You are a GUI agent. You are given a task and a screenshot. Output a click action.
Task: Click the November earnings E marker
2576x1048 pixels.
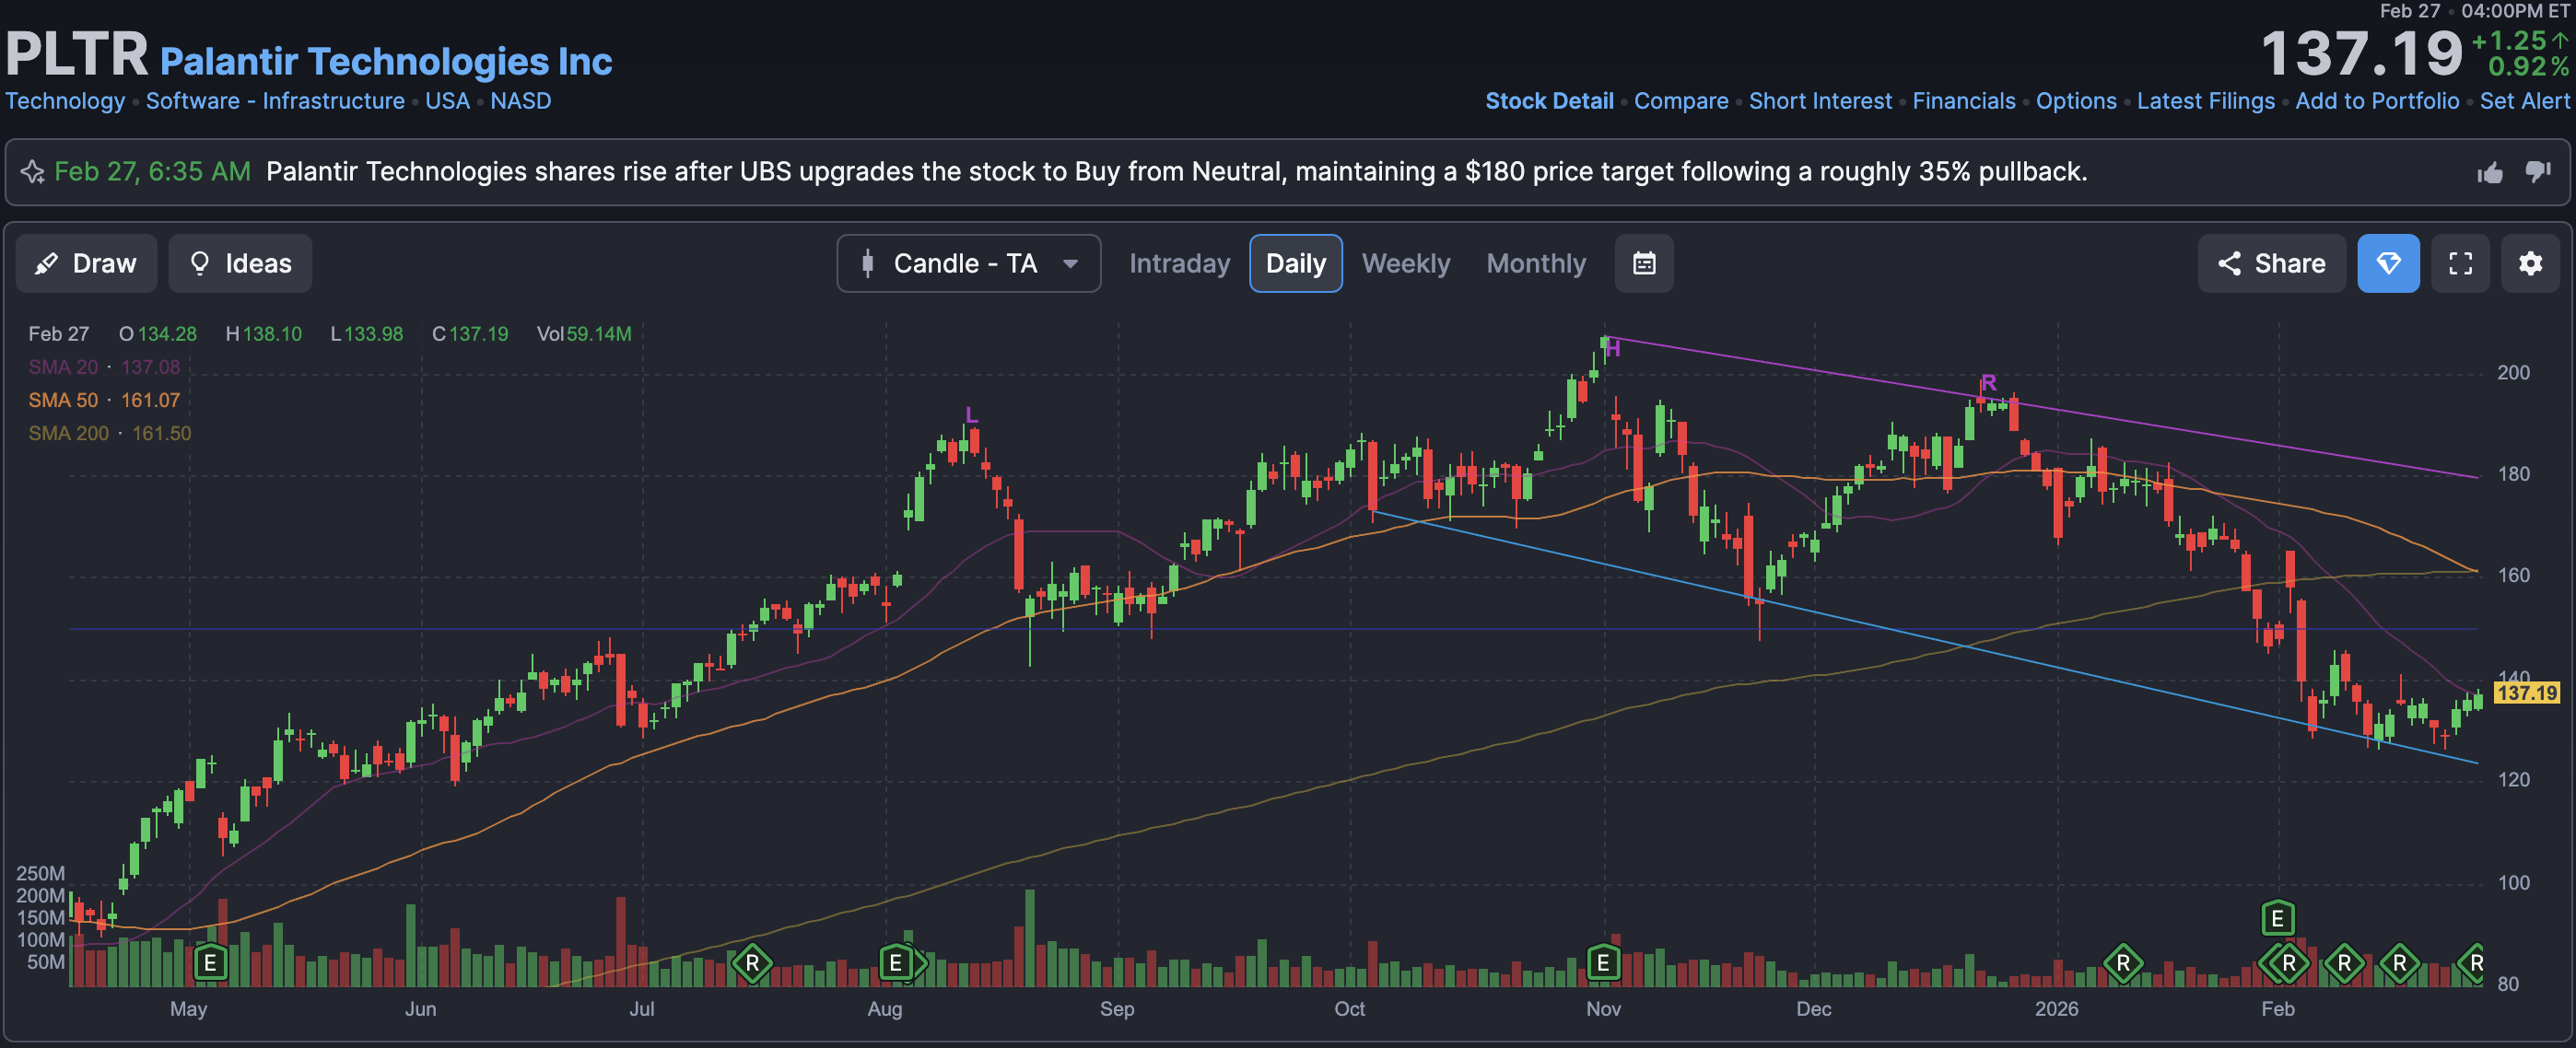coord(1603,963)
